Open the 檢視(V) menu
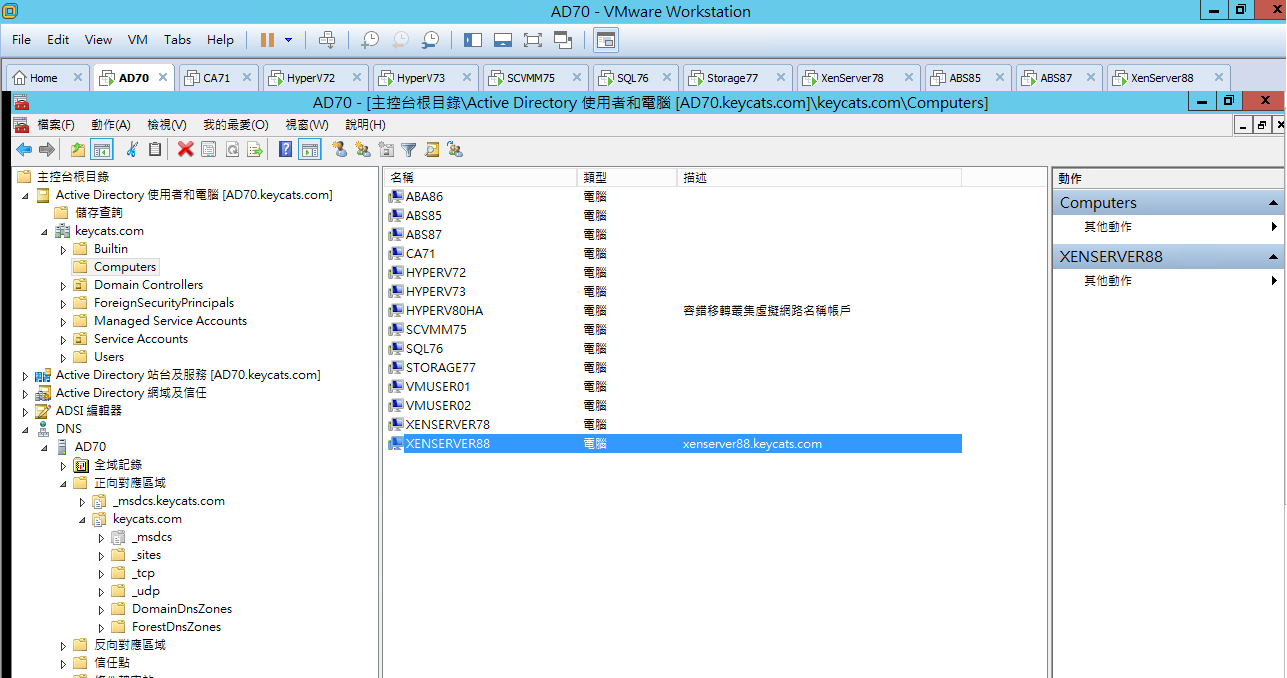This screenshot has height=678, width=1287. tap(167, 125)
